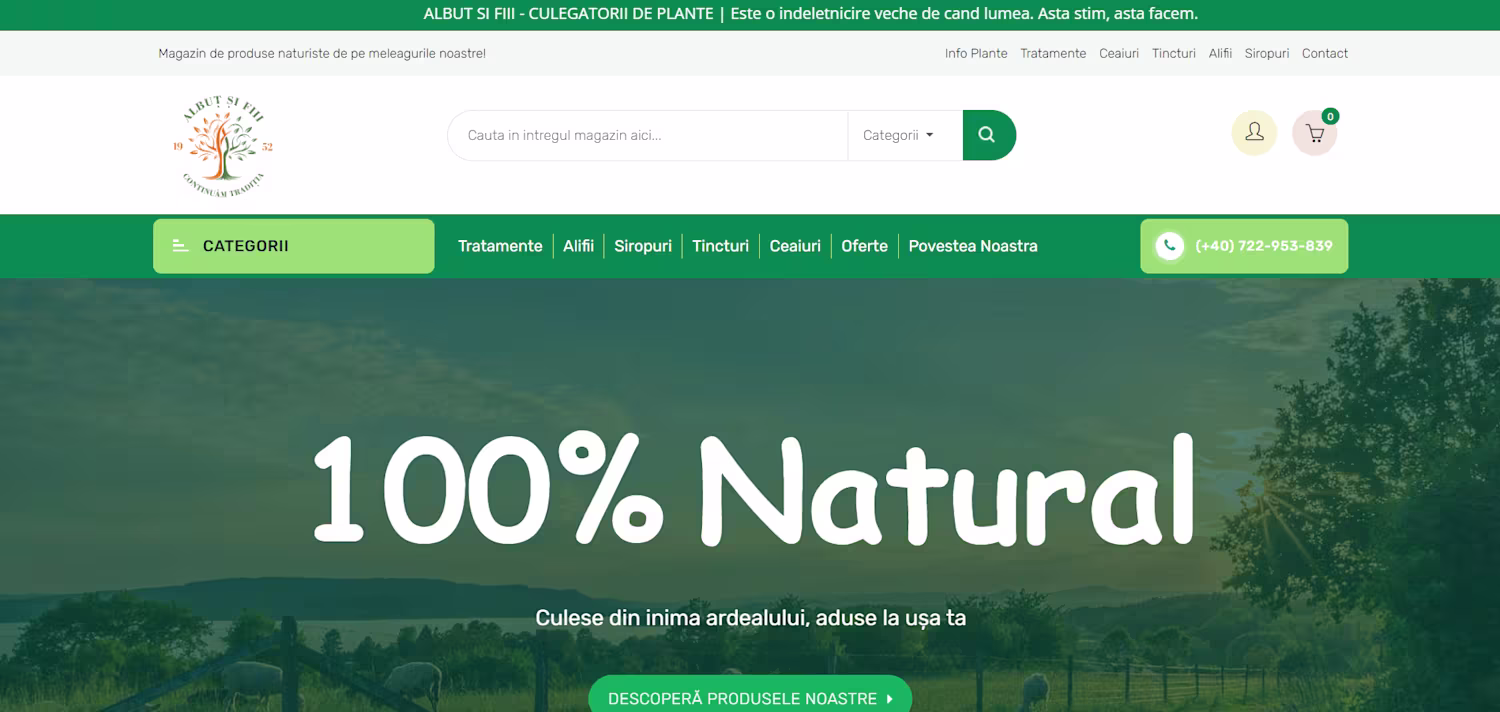The width and height of the screenshot is (1500, 712).
Task: Click 'Magazin de produse naturiste' tagline text
Action: [x=322, y=53]
